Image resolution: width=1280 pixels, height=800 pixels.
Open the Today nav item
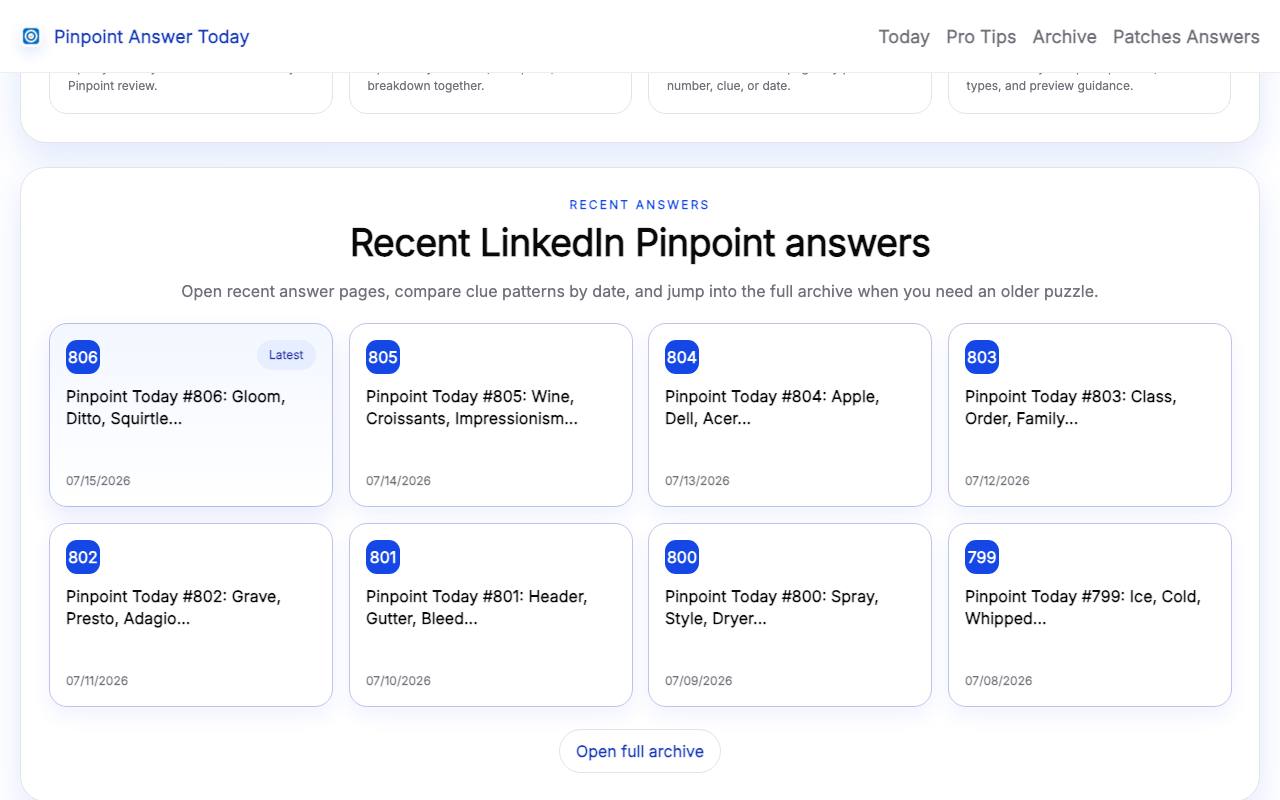click(x=904, y=36)
